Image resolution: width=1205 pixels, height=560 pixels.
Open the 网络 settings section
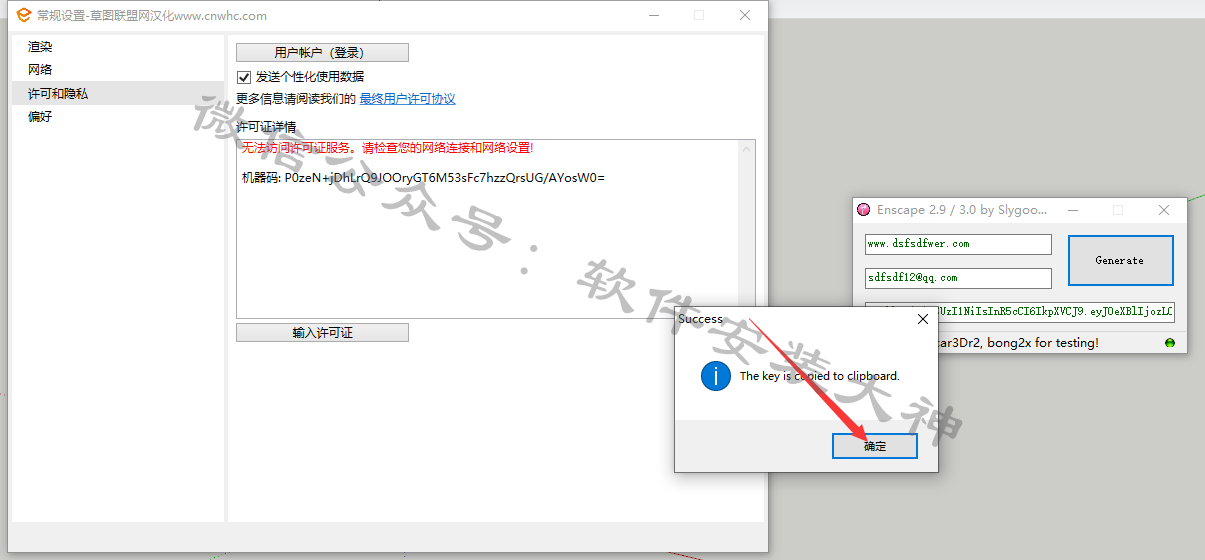coord(40,70)
